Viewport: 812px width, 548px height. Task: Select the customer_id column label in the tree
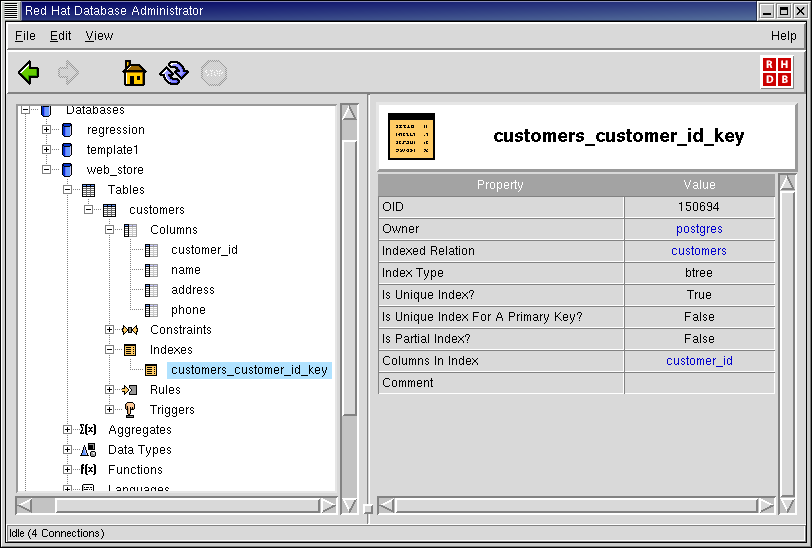point(205,250)
